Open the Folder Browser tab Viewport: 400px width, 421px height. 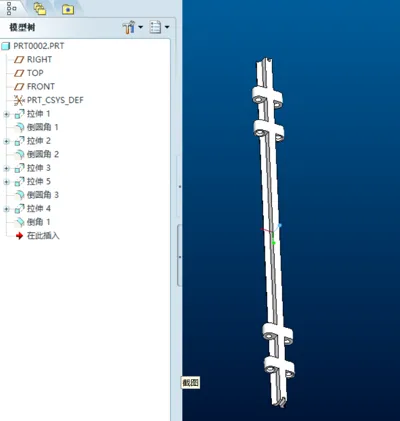pos(40,9)
